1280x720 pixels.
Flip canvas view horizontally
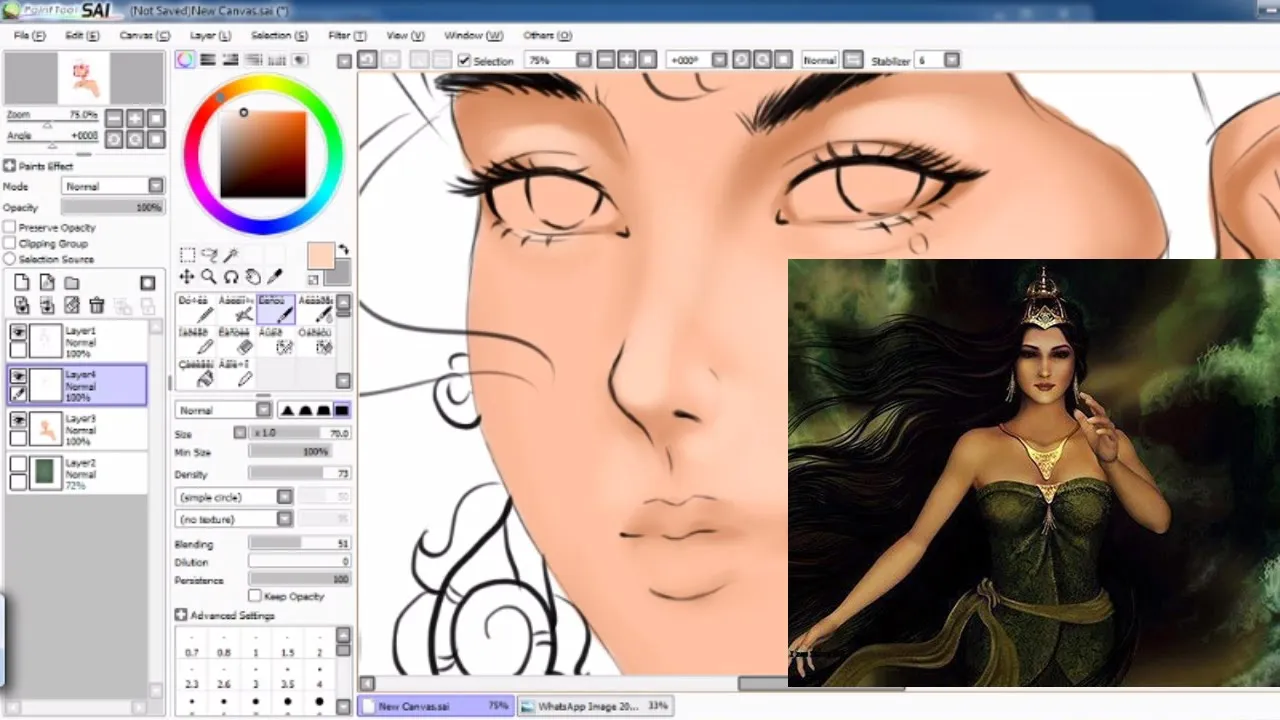click(852, 60)
